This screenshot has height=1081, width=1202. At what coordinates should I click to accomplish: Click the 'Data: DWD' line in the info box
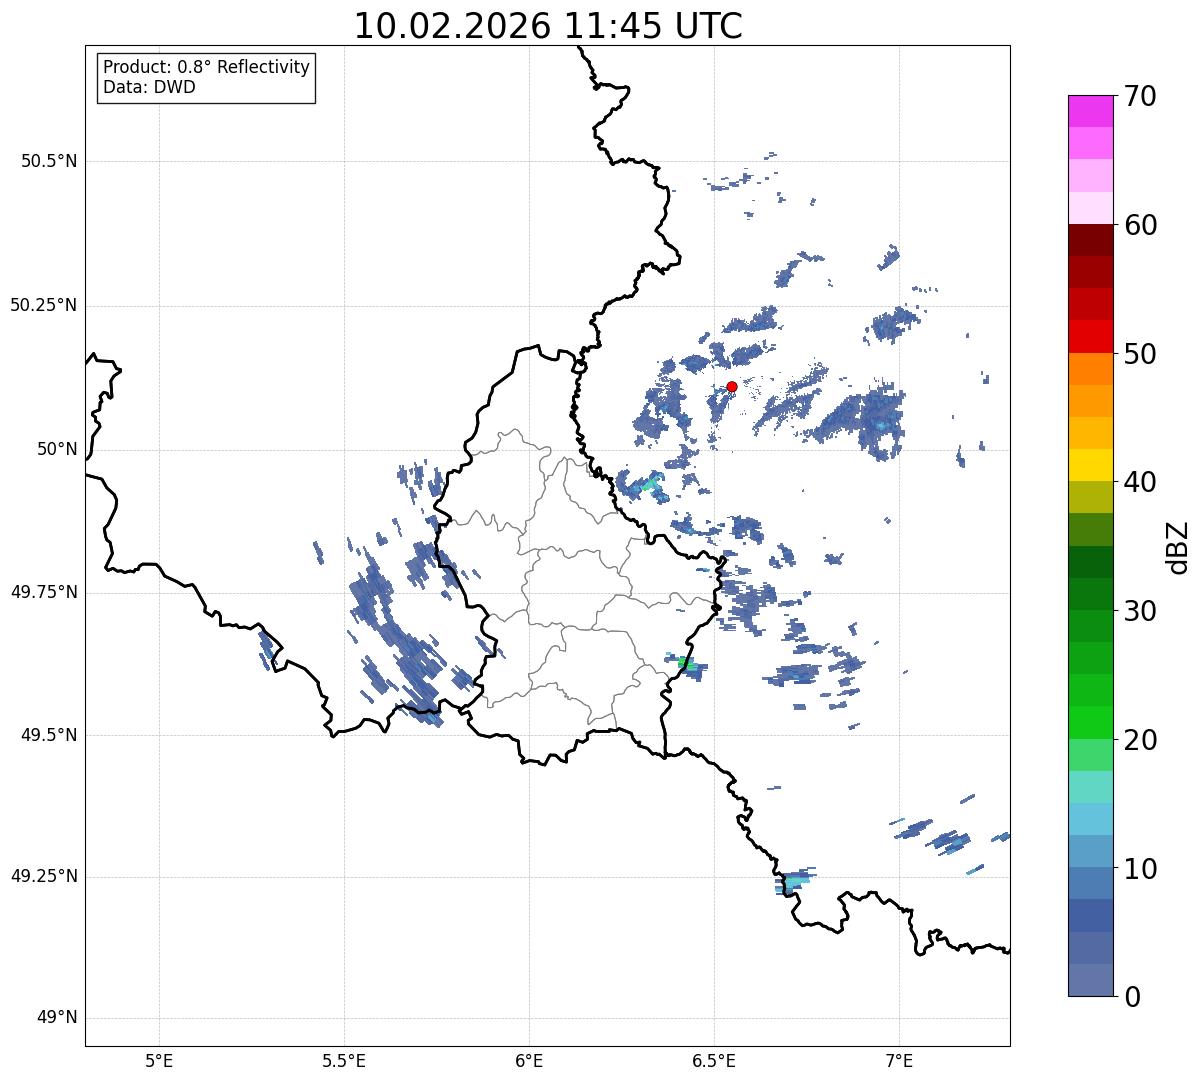point(149,87)
